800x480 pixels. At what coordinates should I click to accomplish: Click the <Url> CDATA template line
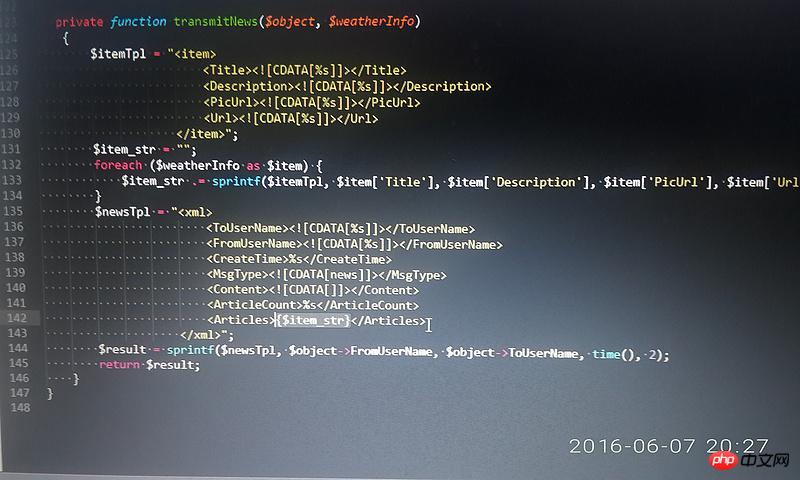click(290, 119)
